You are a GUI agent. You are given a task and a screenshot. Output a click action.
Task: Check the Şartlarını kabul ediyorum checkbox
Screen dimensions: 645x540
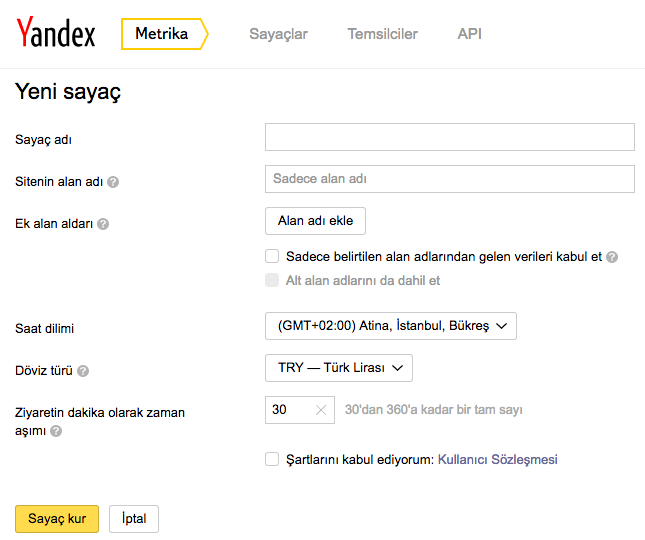272,459
